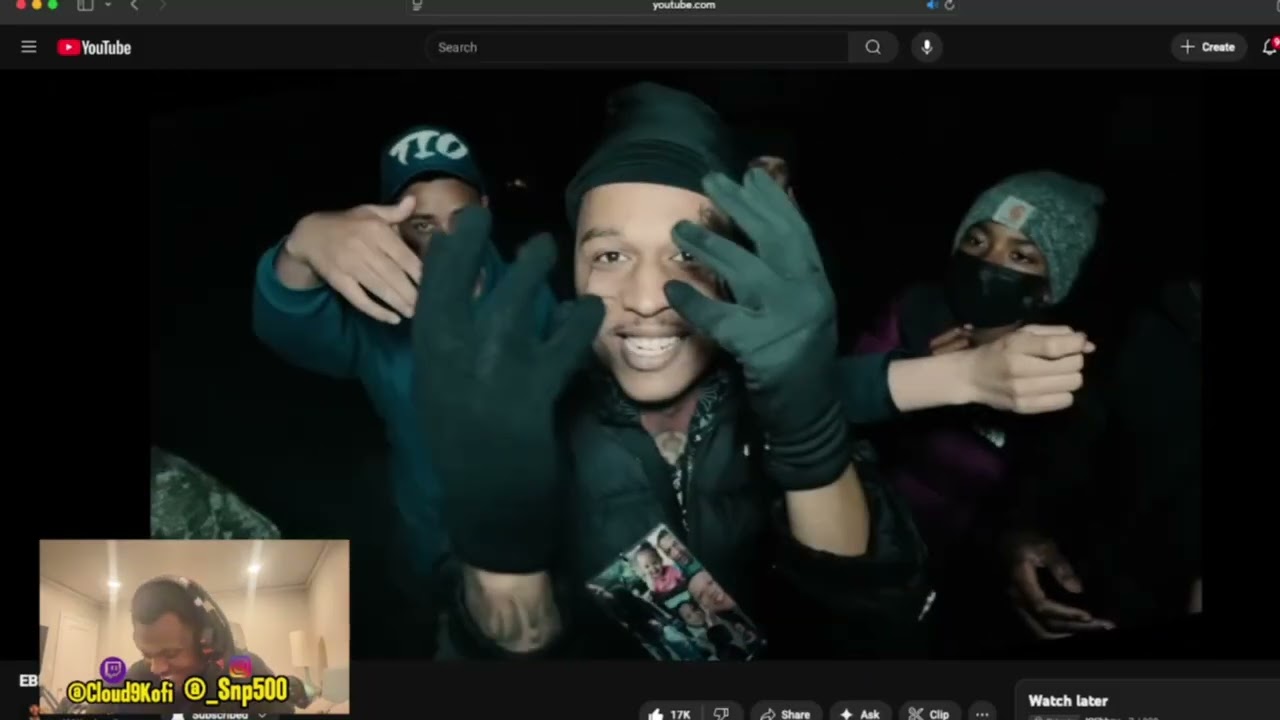
Task: Open the Ask button
Action: coord(859,713)
